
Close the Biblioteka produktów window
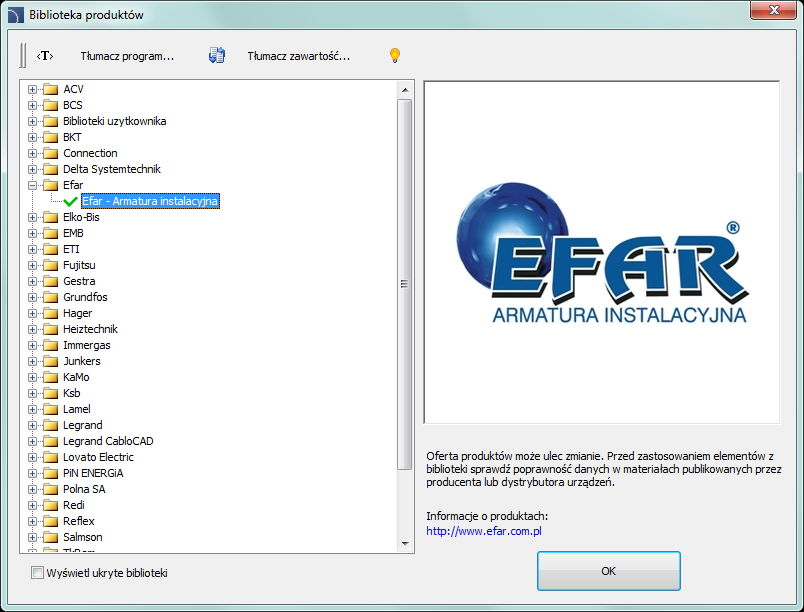coord(774,10)
